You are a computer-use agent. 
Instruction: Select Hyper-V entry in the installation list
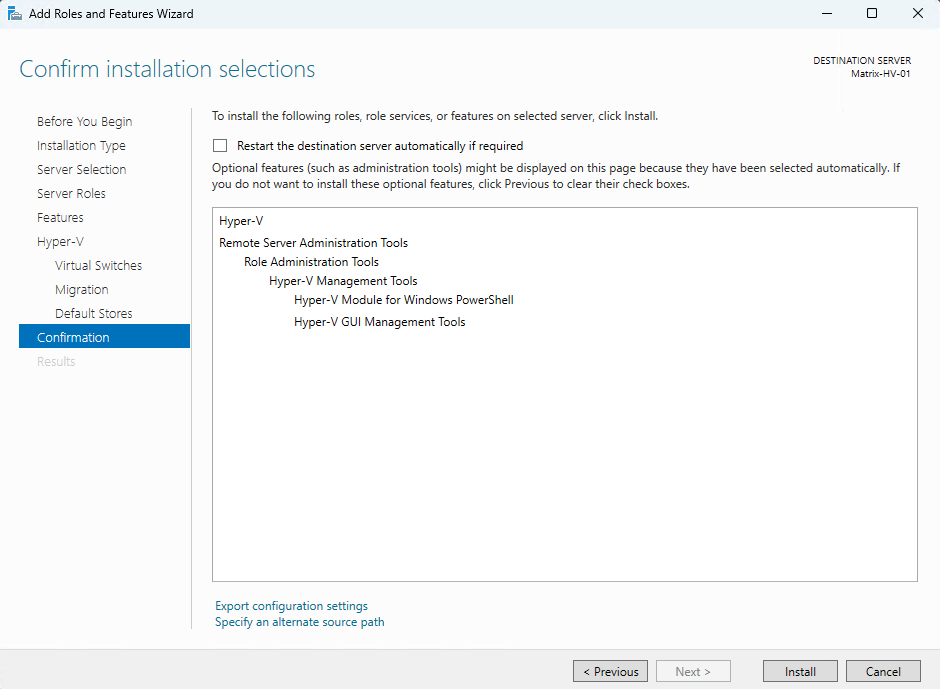(241, 221)
